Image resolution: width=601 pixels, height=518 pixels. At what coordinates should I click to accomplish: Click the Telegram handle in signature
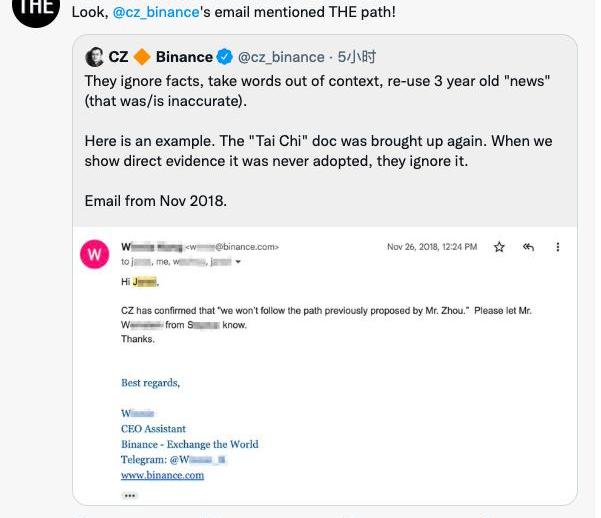point(198,460)
